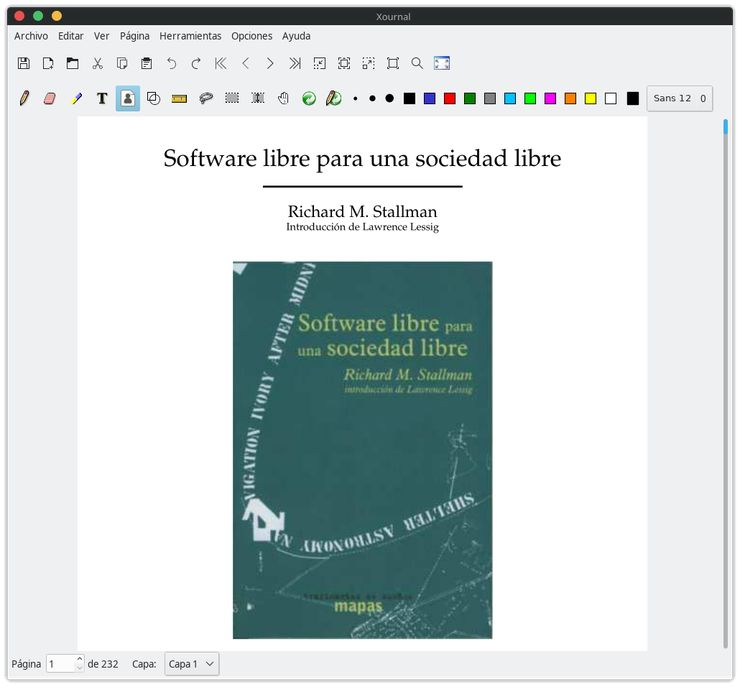Toggle the ruler tool

pyautogui.click(x=179, y=99)
